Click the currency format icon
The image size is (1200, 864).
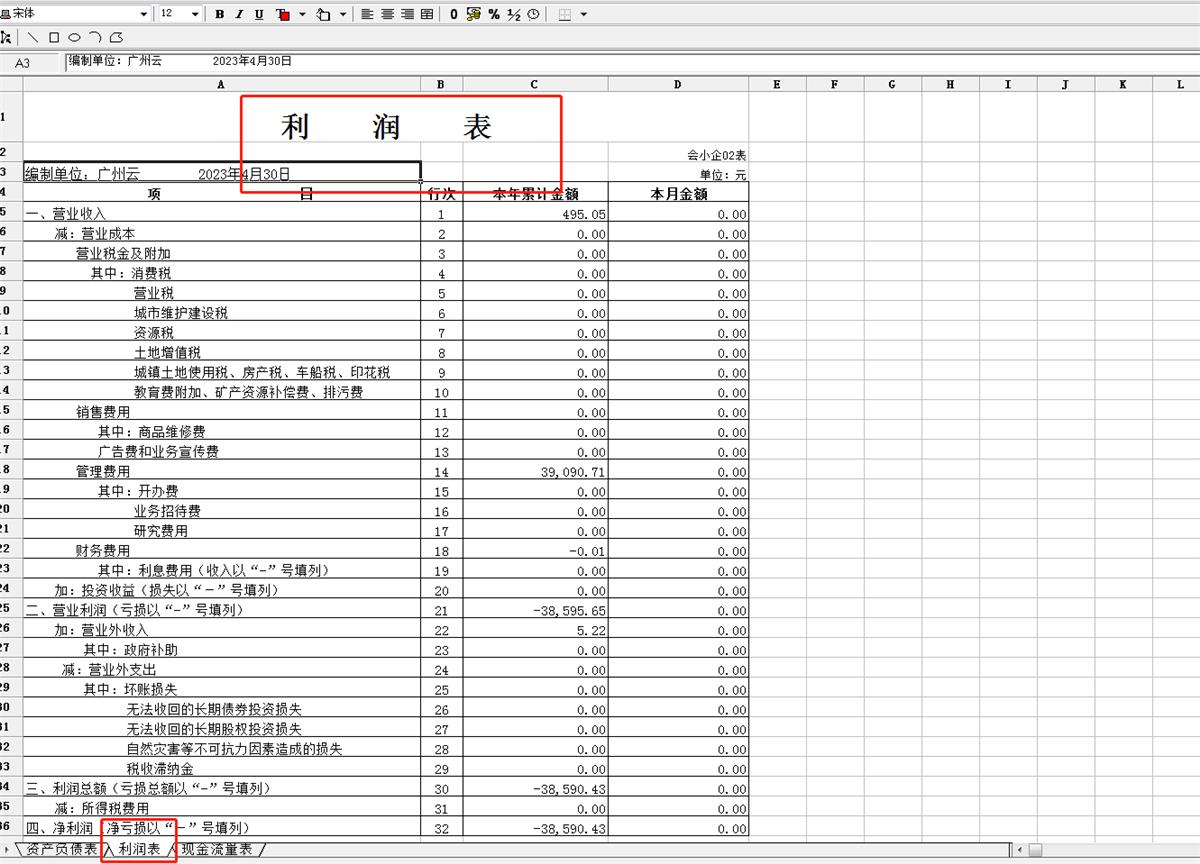(x=474, y=14)
